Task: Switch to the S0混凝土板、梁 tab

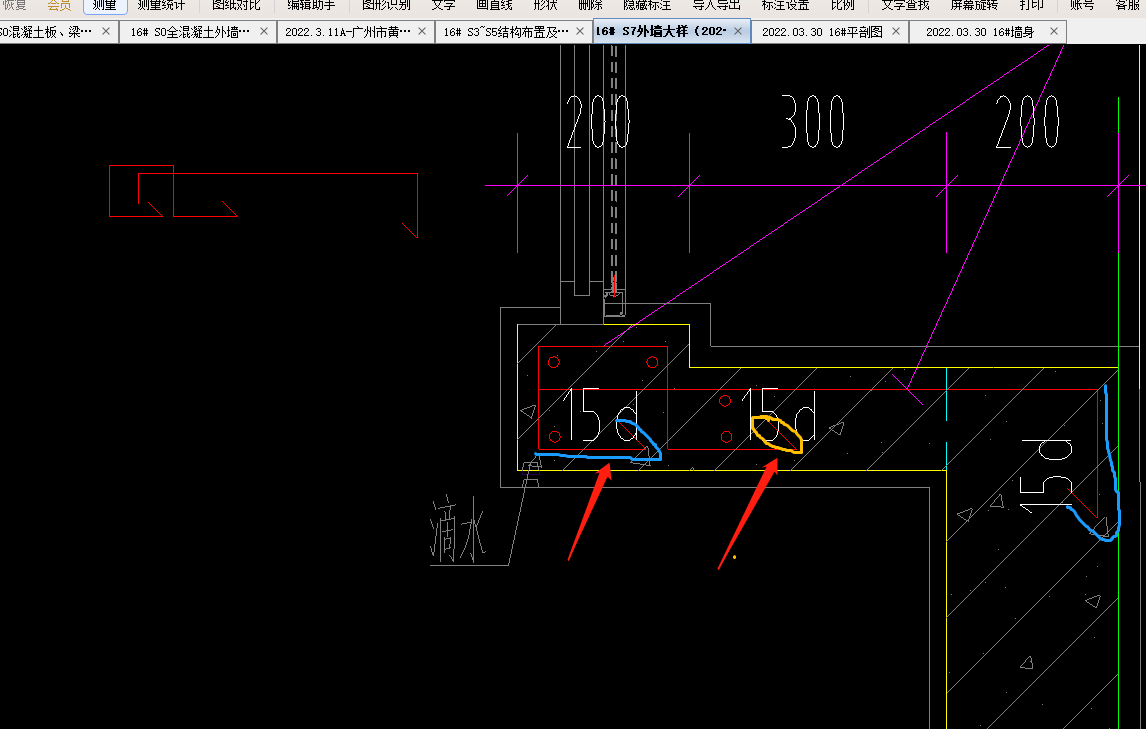Action: click(x=46, y=31)
